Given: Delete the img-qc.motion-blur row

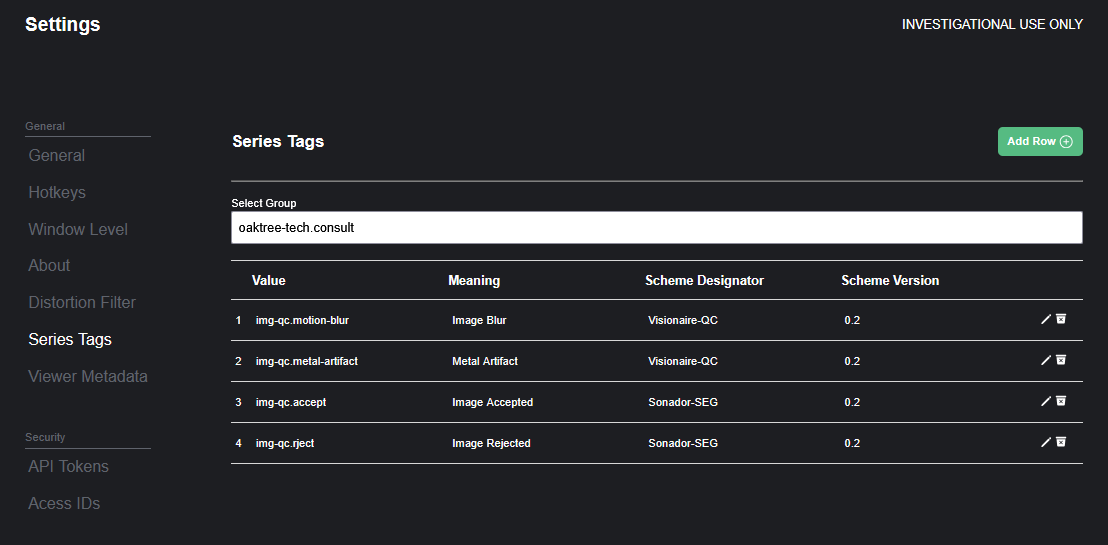Looking at the screenshot, I should tap(1061, 319).
